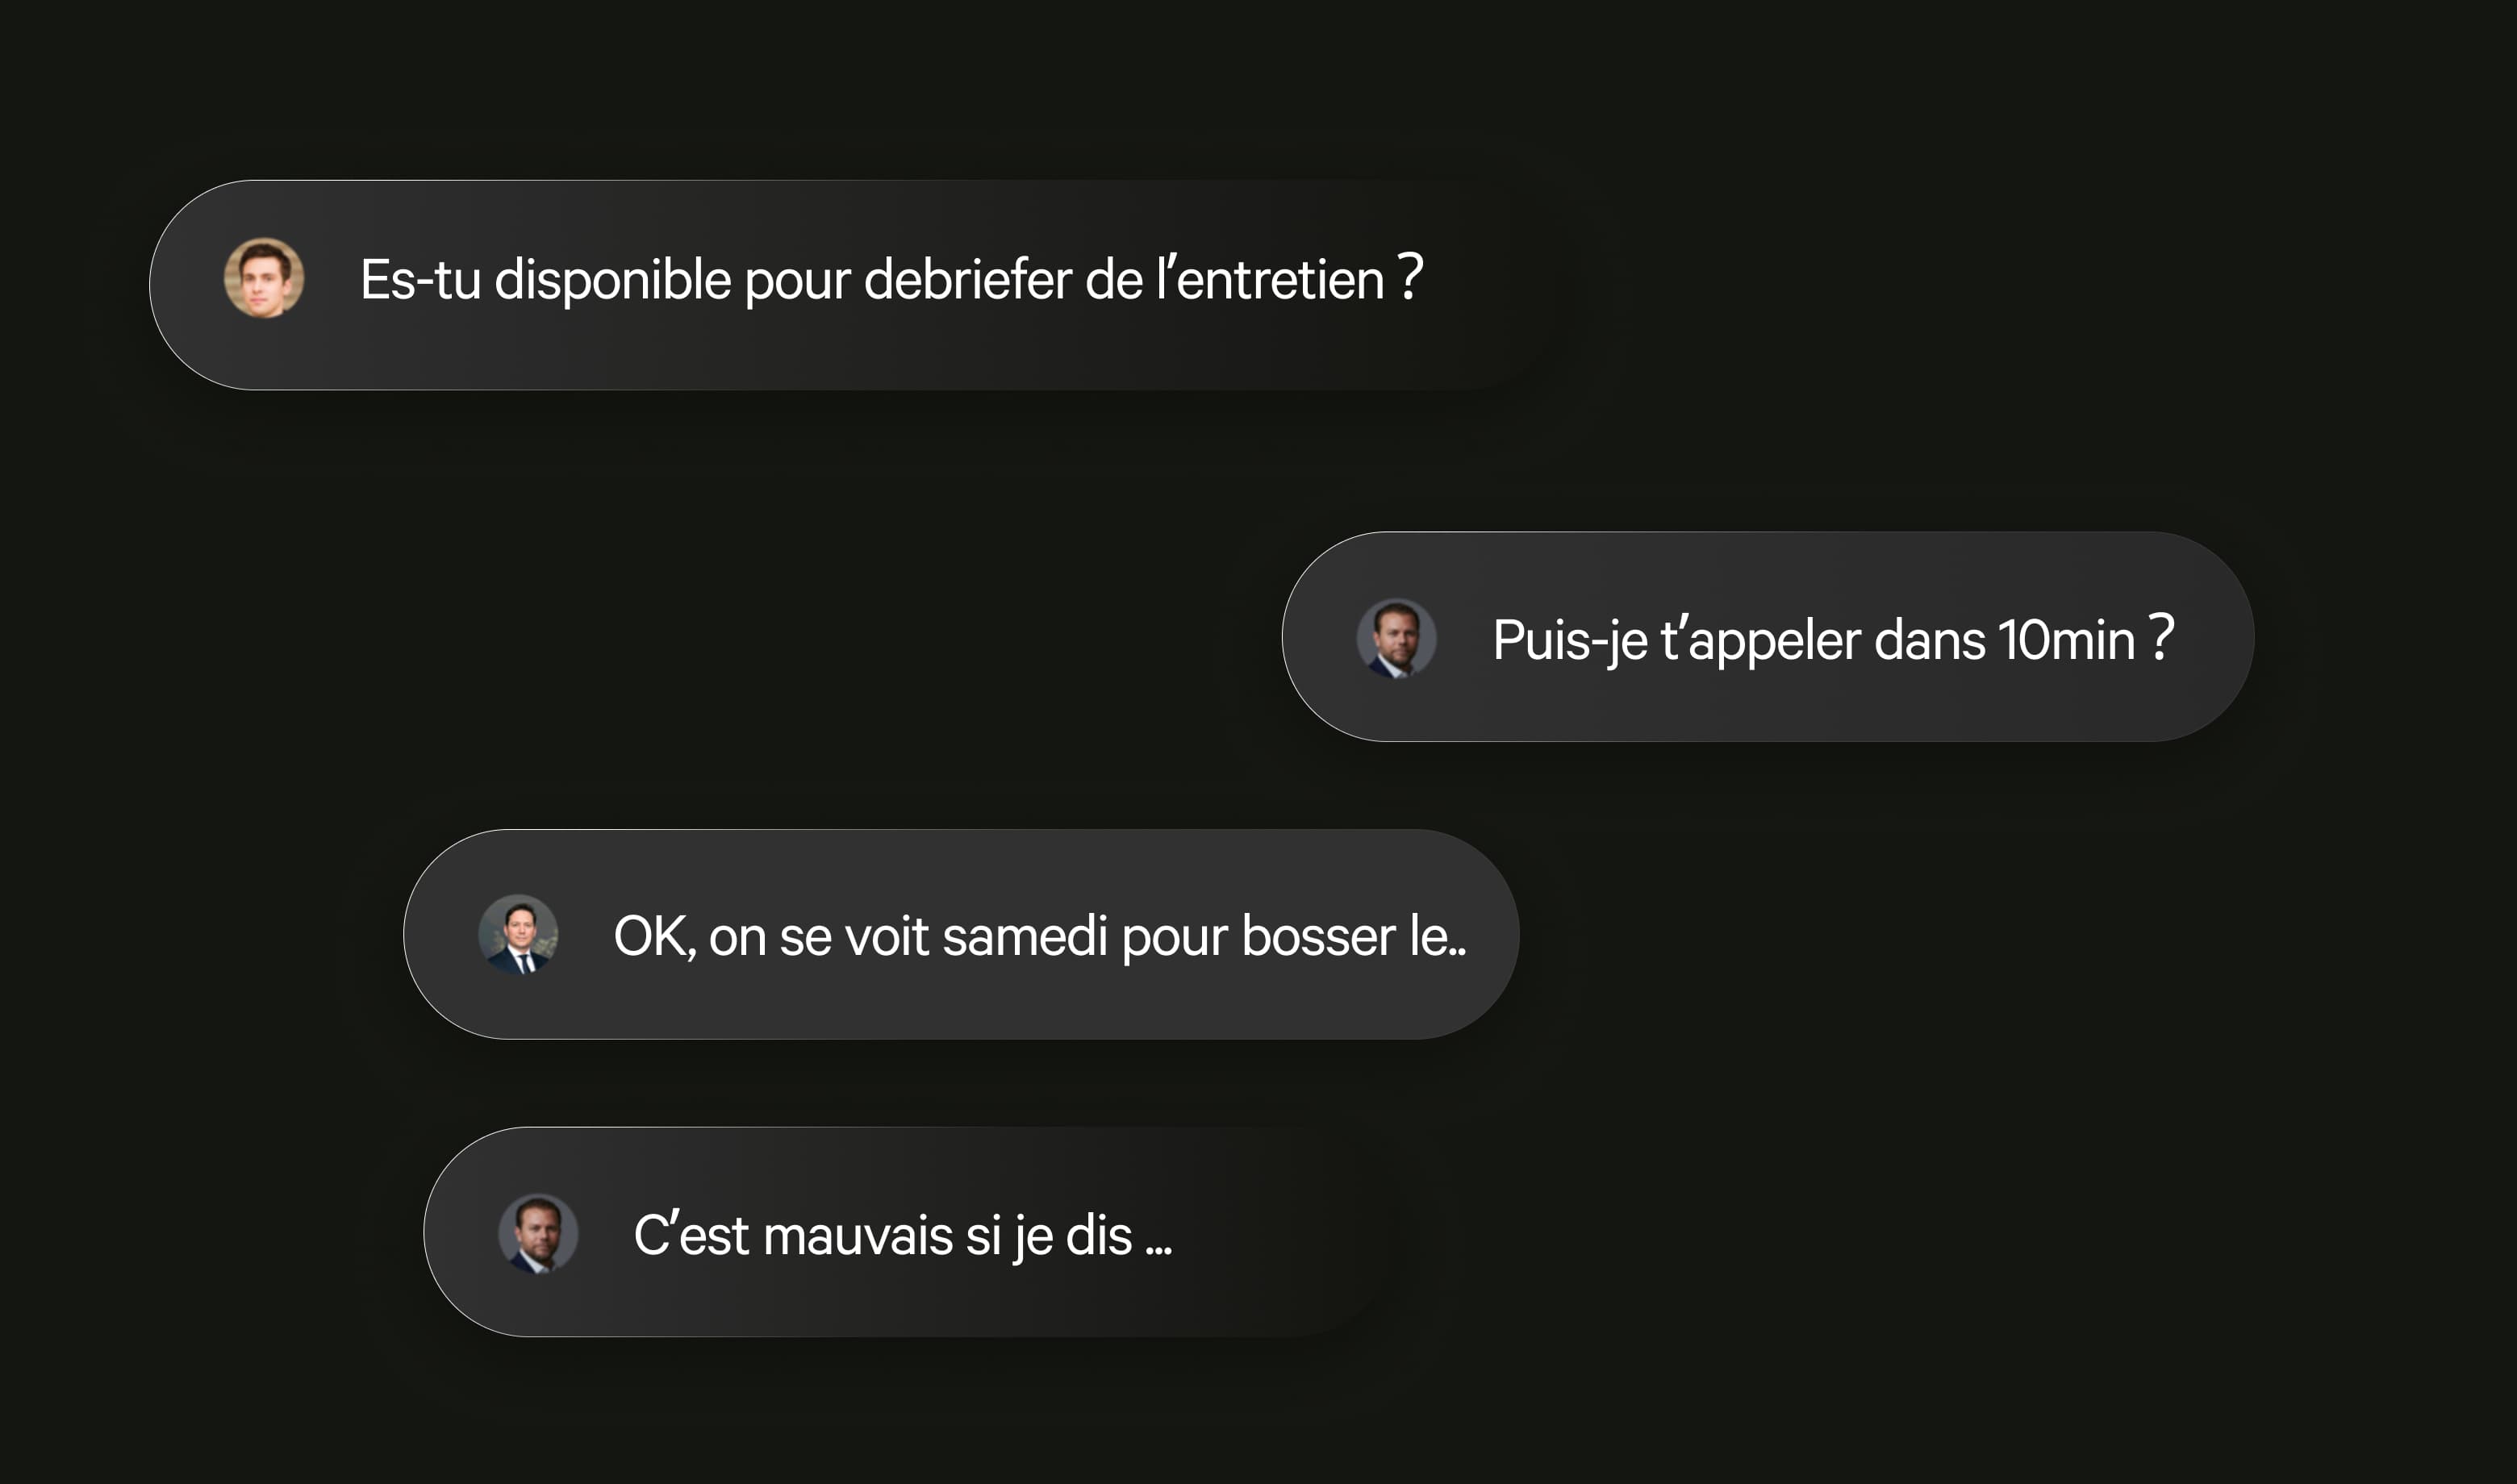Click the word 'debriefer' in the first message
Image resolution: width=2517 pixels, height=1484 pixels.
coord(967,280)
